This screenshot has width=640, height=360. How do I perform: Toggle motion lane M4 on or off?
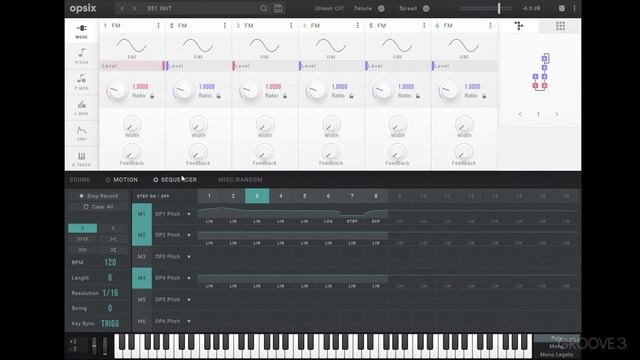coord(142,278)
